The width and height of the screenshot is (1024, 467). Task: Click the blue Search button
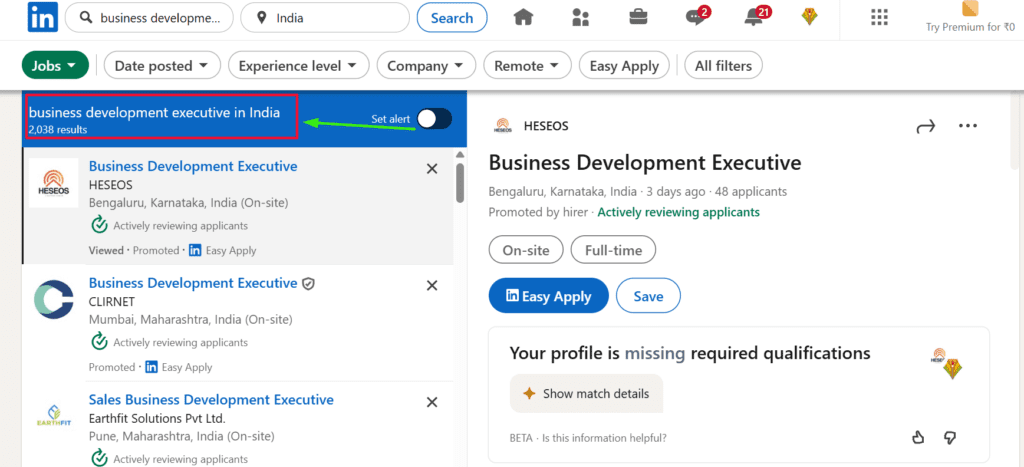click(x=452, y=18)
